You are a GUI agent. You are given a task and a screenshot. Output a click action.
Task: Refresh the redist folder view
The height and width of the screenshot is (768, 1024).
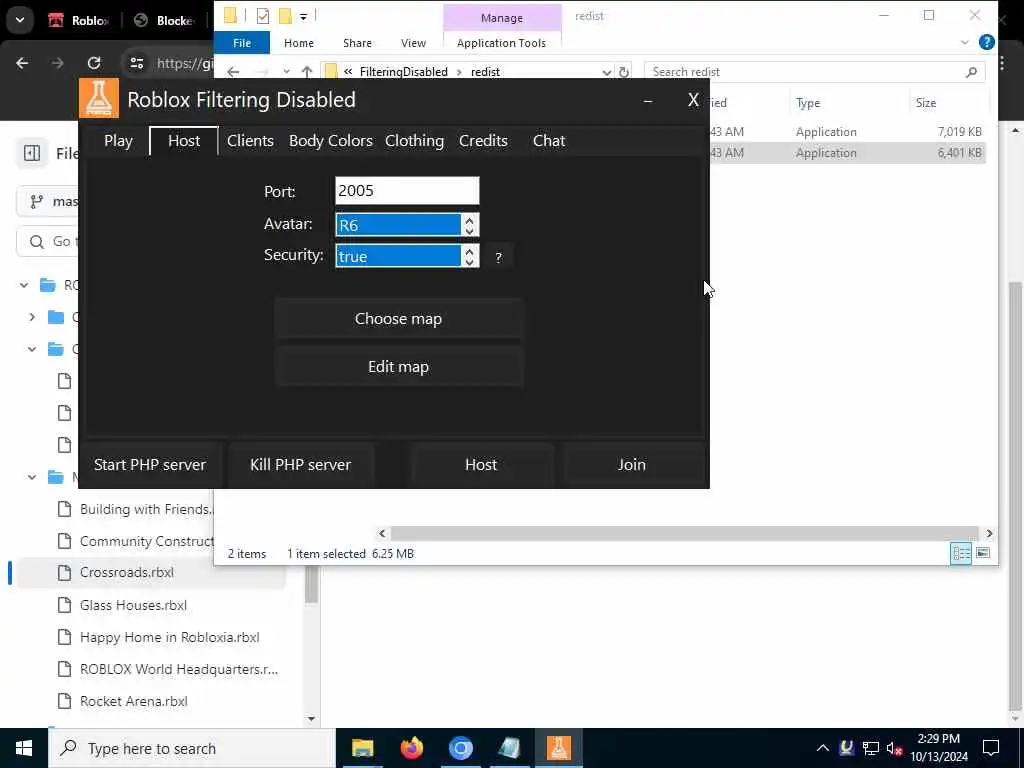point(624,72)
